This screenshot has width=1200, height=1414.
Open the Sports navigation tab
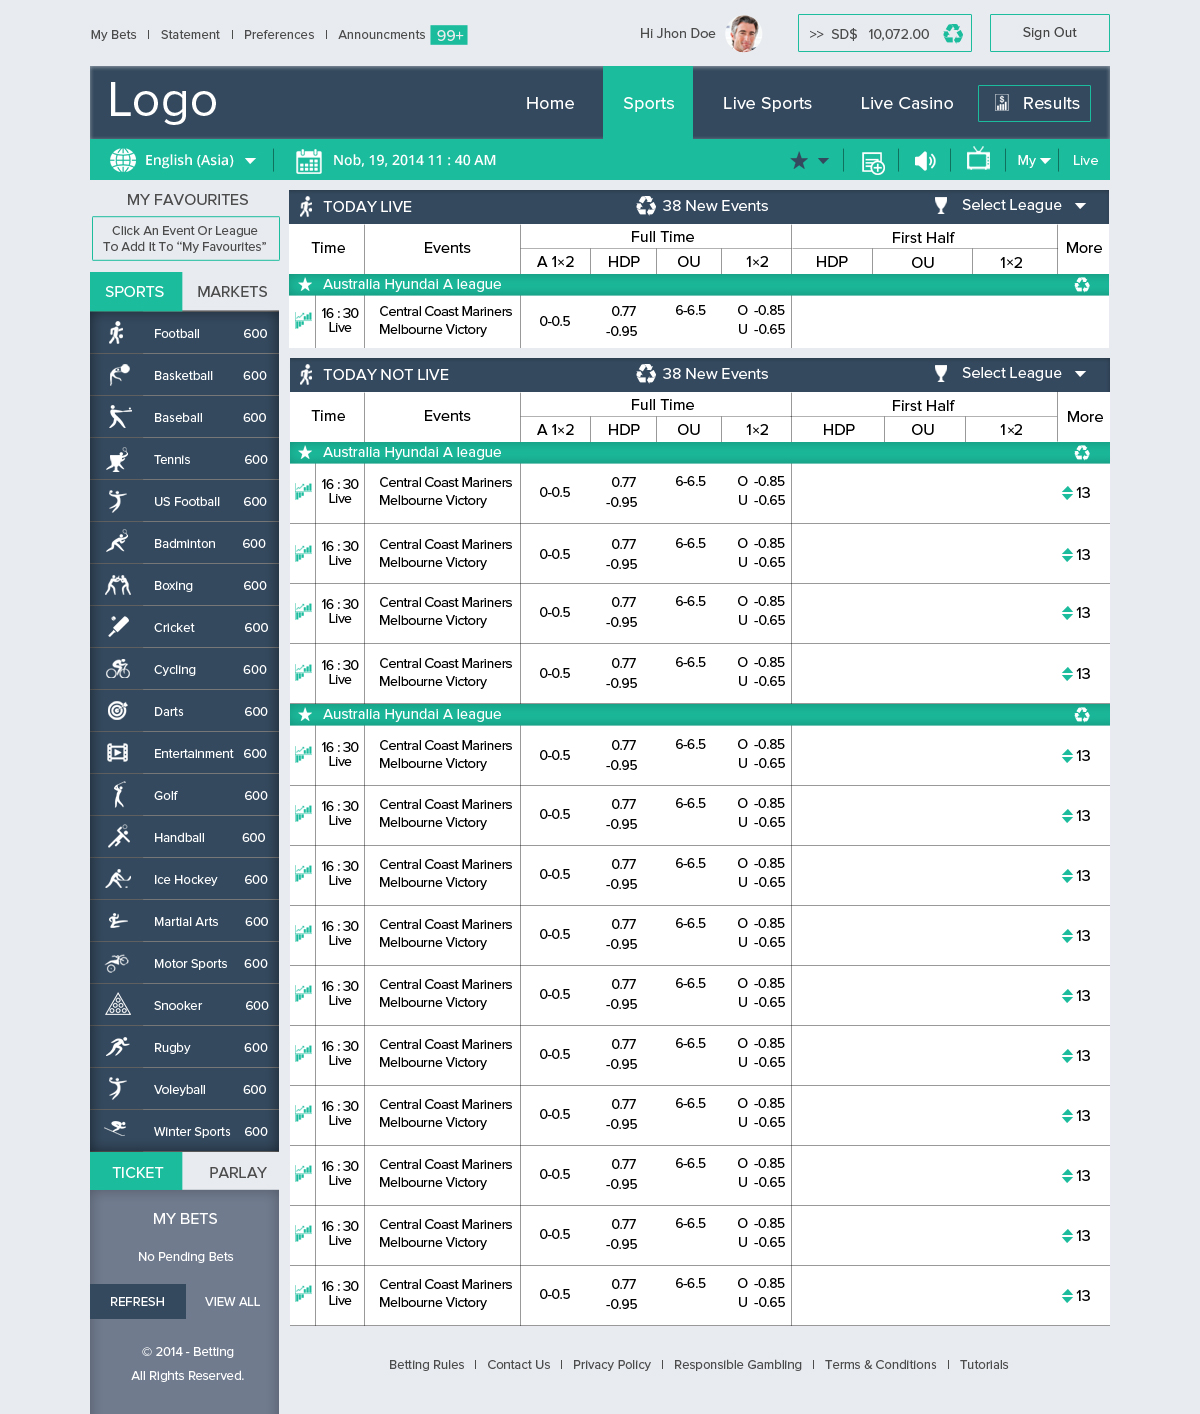point(648,103)
